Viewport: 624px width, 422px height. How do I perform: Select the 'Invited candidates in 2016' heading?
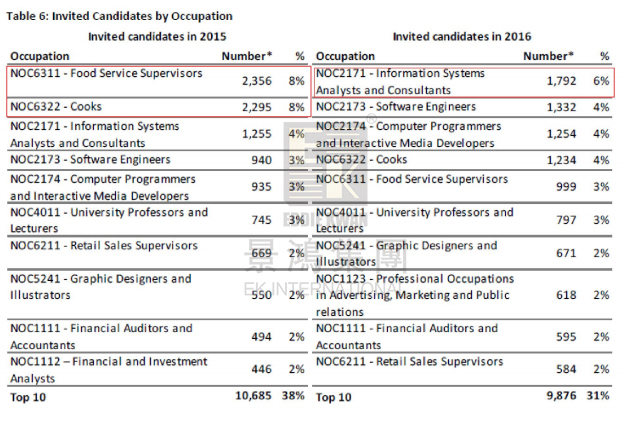[462, 37]
